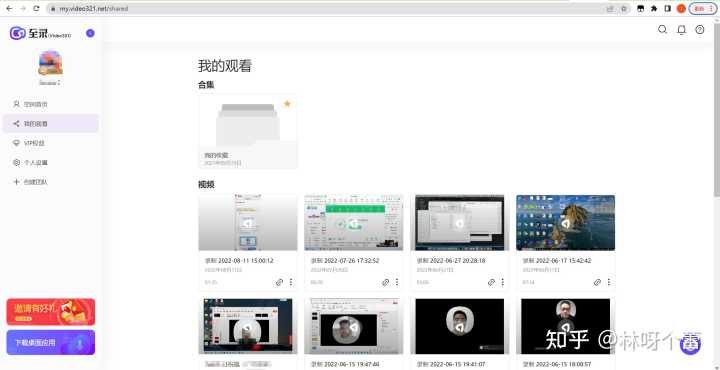Click the download desktop app banner
This screenshot has width=720, height=370.
51,342
